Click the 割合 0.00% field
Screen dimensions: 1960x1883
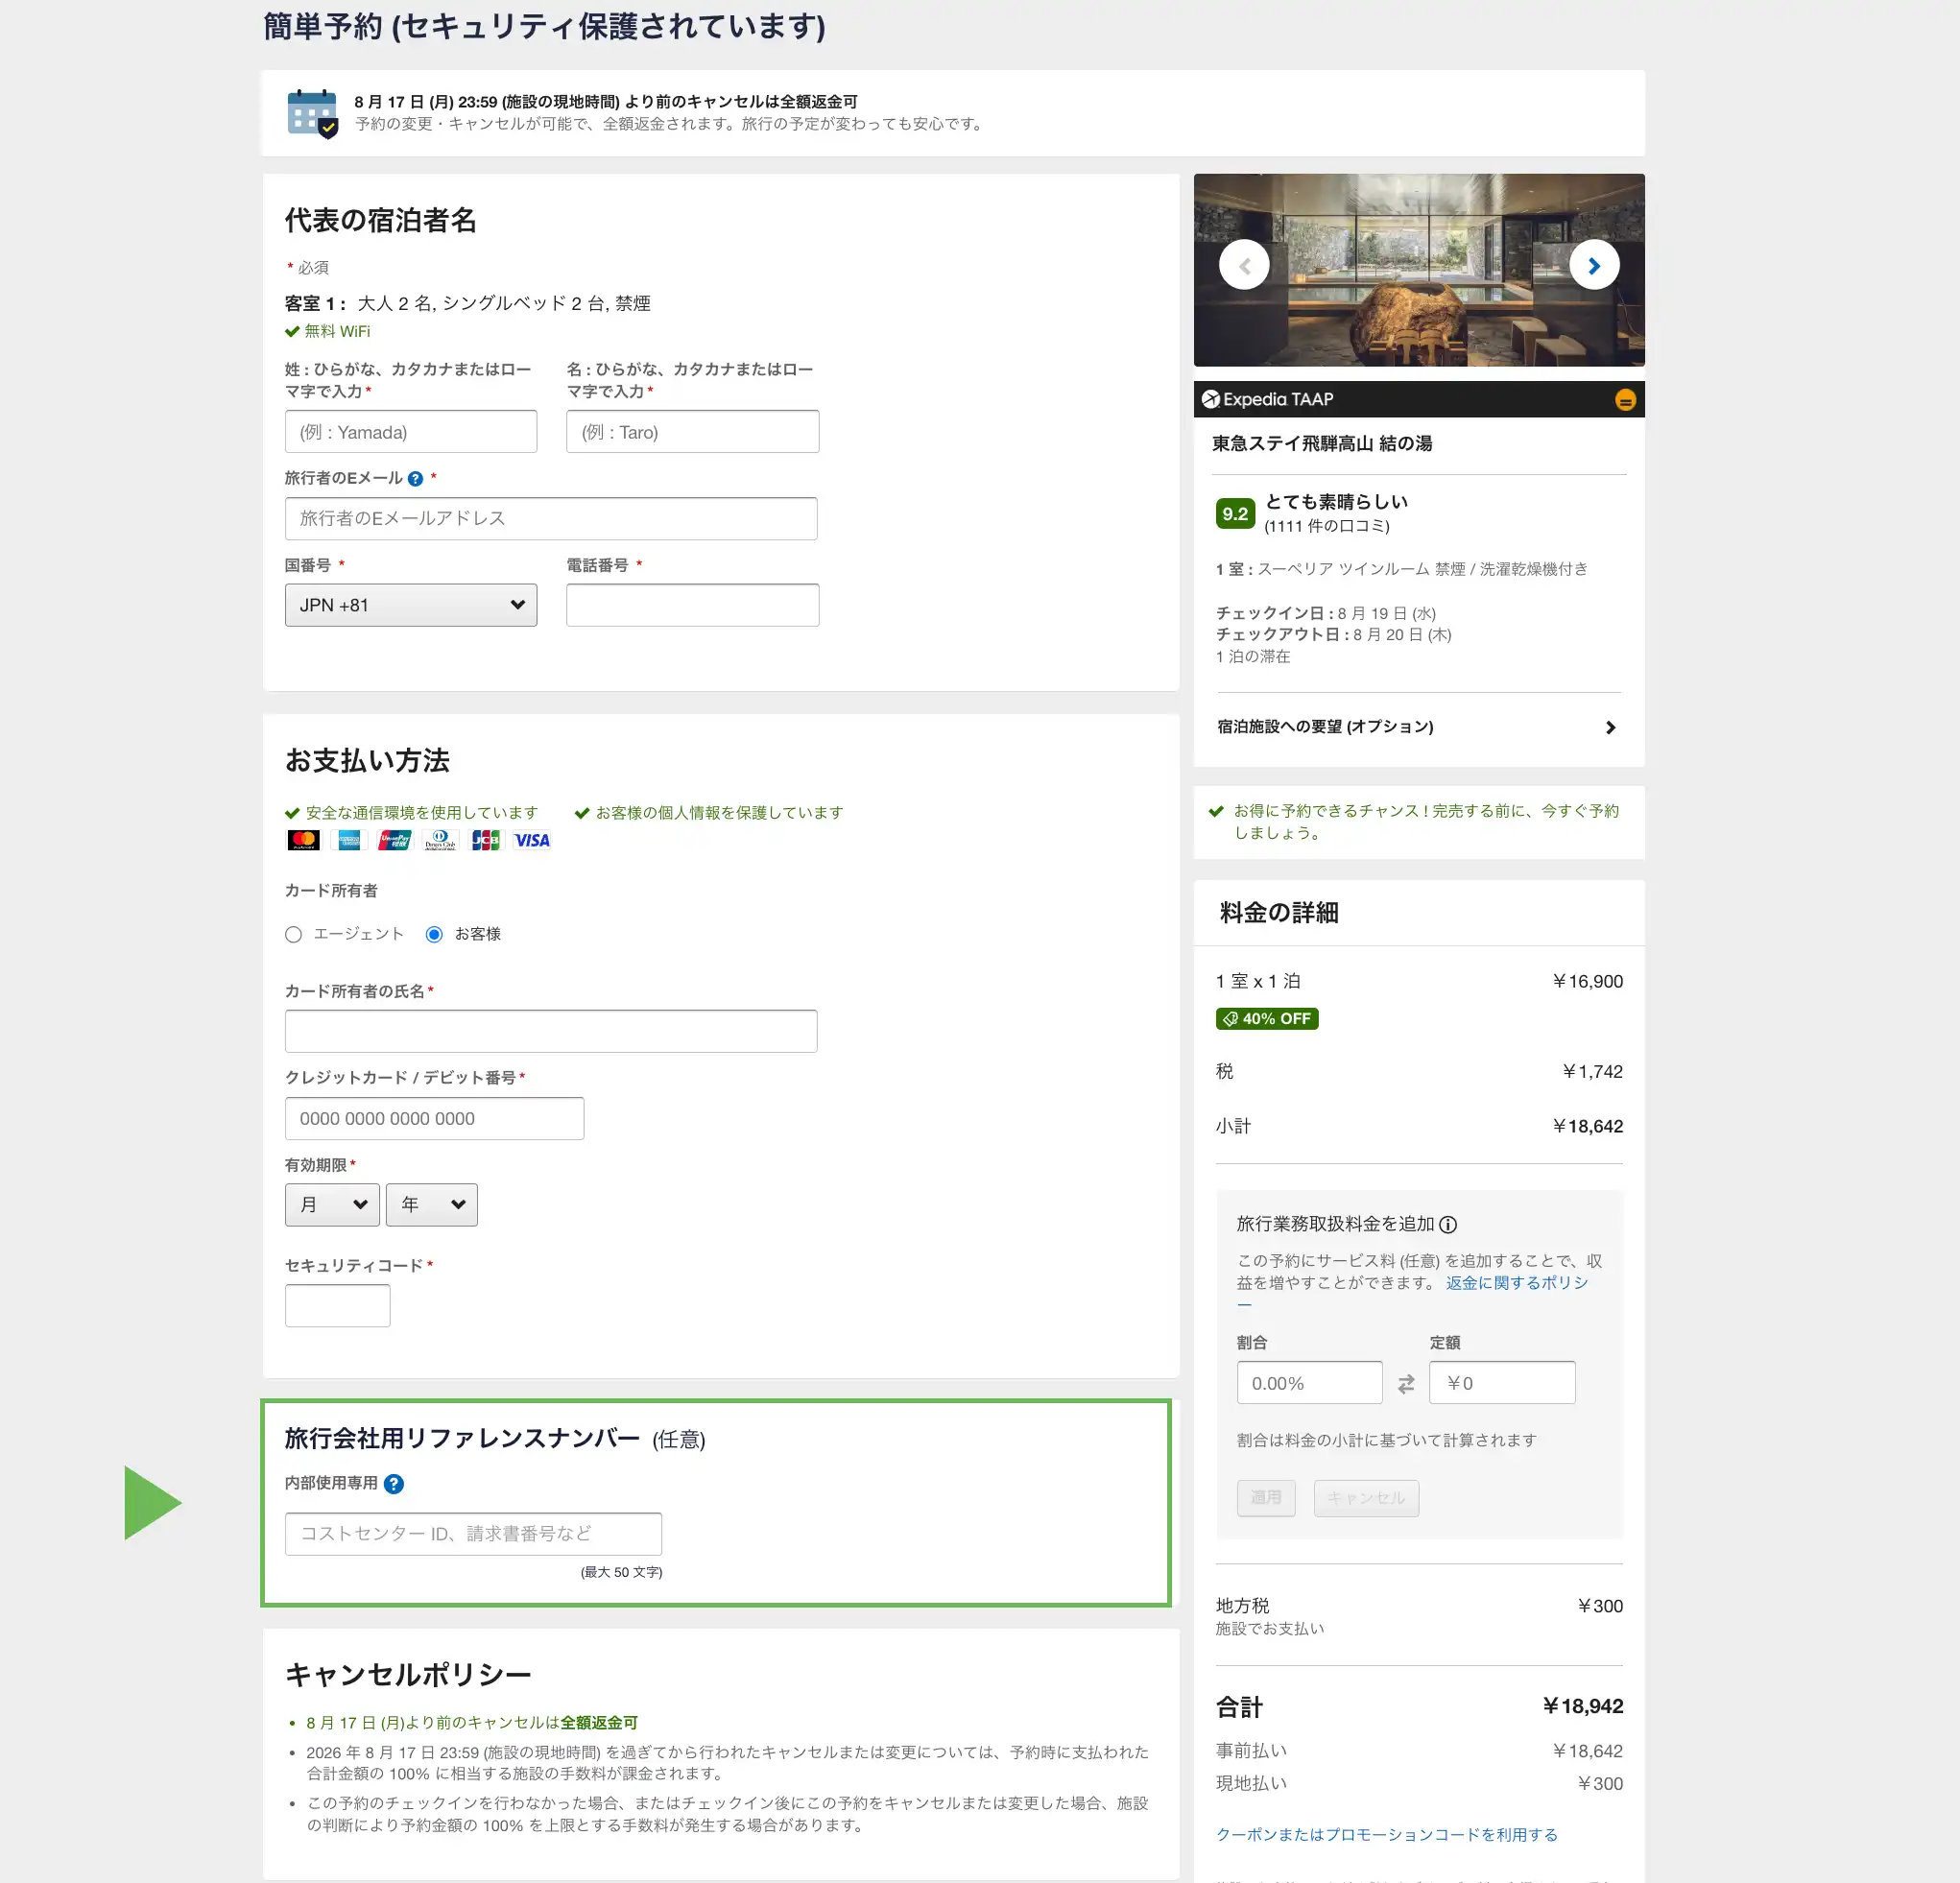(1309, 1383)
